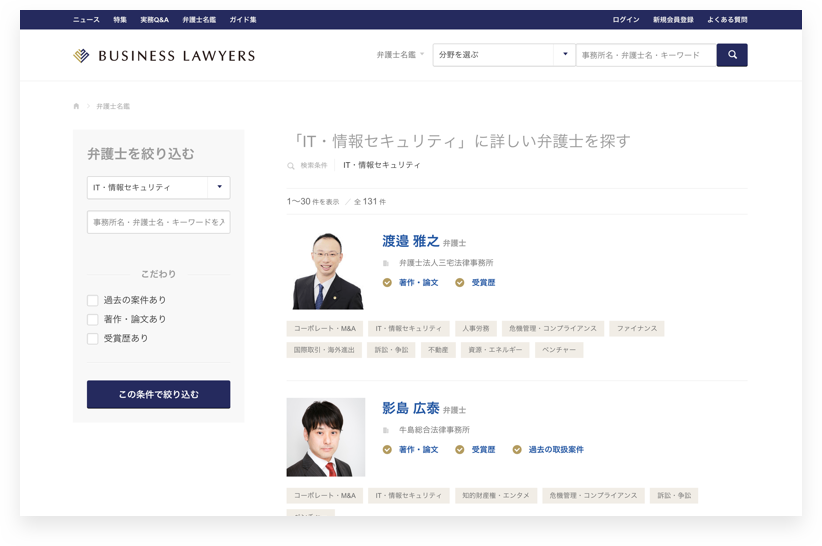Image resolution: width=822 pixels, height=546 pixels.
Task: Check the 著作・論文あり filter option
Action: pos(93,319)
